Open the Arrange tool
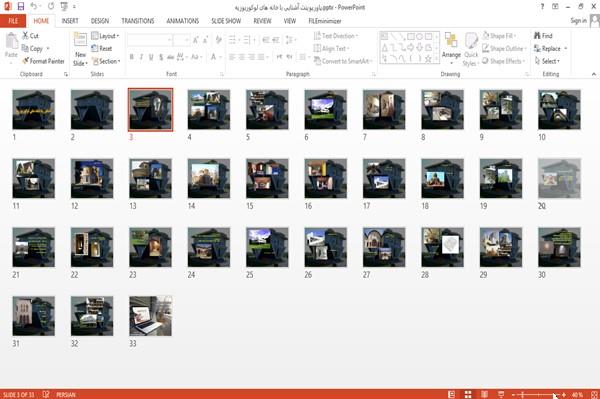Image resolution: width=600 pixels, height=399 pixels. [x=451, y=48]
